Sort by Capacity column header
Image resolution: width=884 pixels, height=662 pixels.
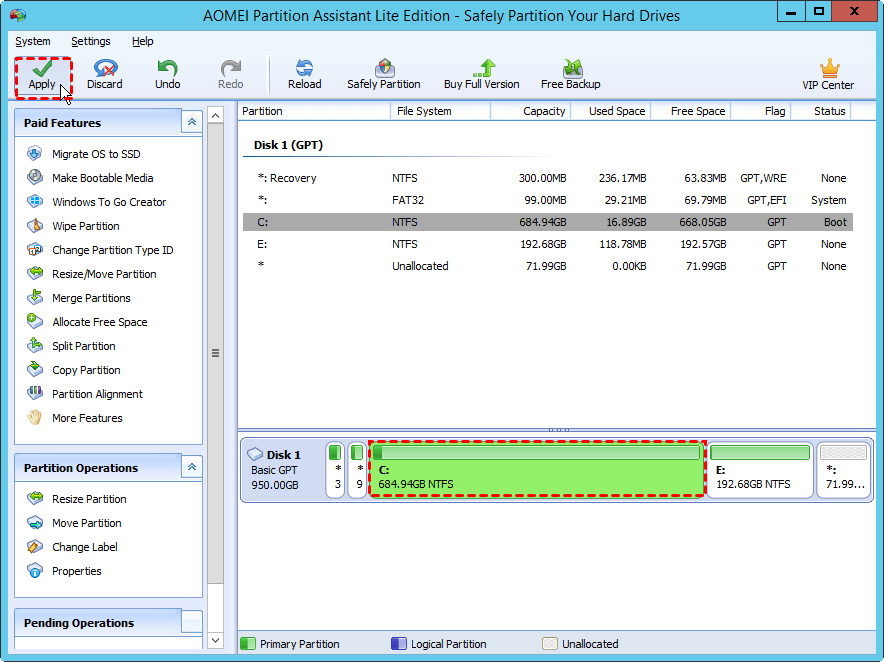pos(531,111)
